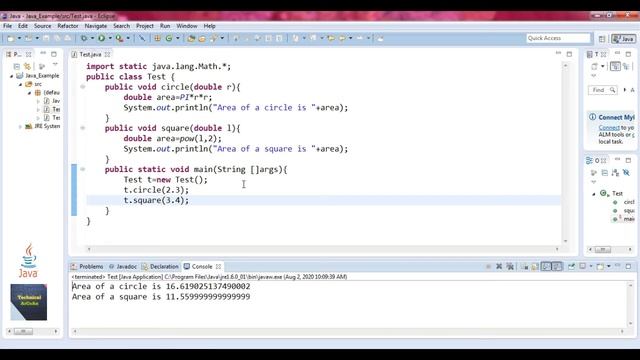Open the Project menu
This screenshot has height=360, width=640.
(144, 26)
